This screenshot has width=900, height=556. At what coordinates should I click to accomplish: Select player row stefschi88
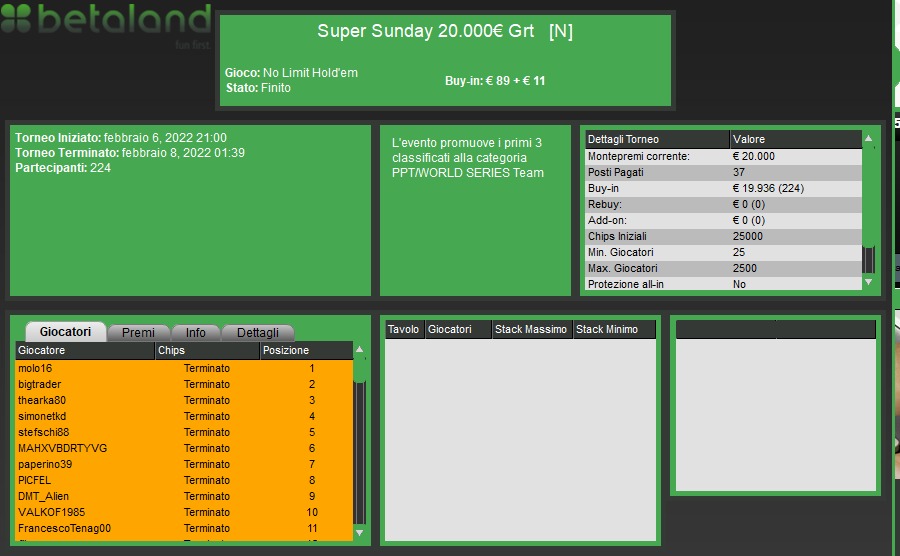point(184,433)
